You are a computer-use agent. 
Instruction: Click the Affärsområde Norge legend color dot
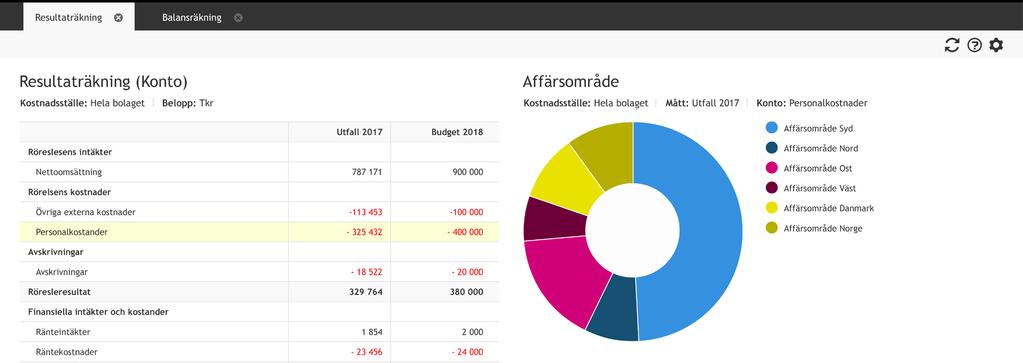(x=772, y=229)
